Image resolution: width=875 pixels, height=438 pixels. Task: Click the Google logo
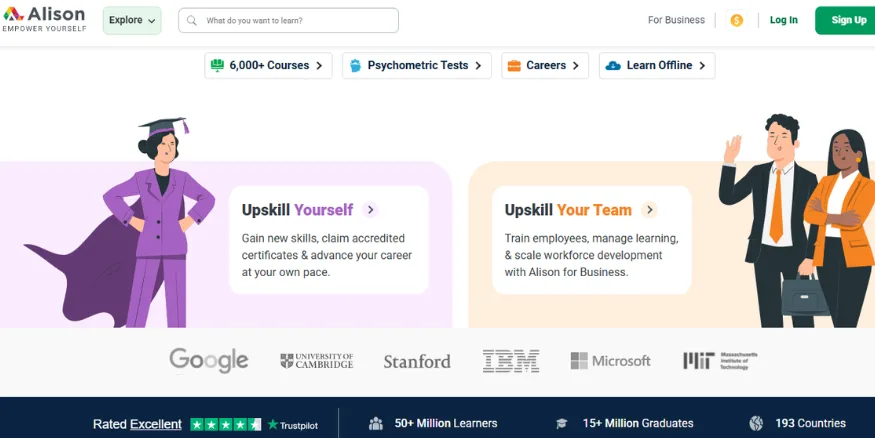click(x=209, y=360)
